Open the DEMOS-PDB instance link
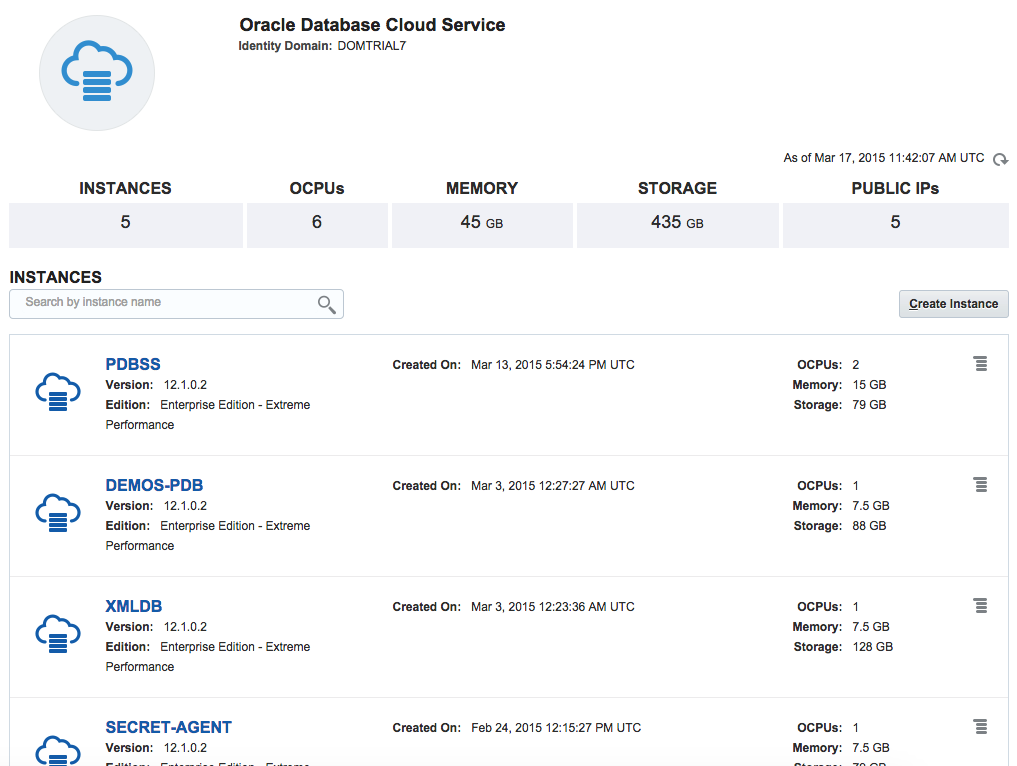The height and width of the screenshot is (766, 1017). tap(154, 486)
